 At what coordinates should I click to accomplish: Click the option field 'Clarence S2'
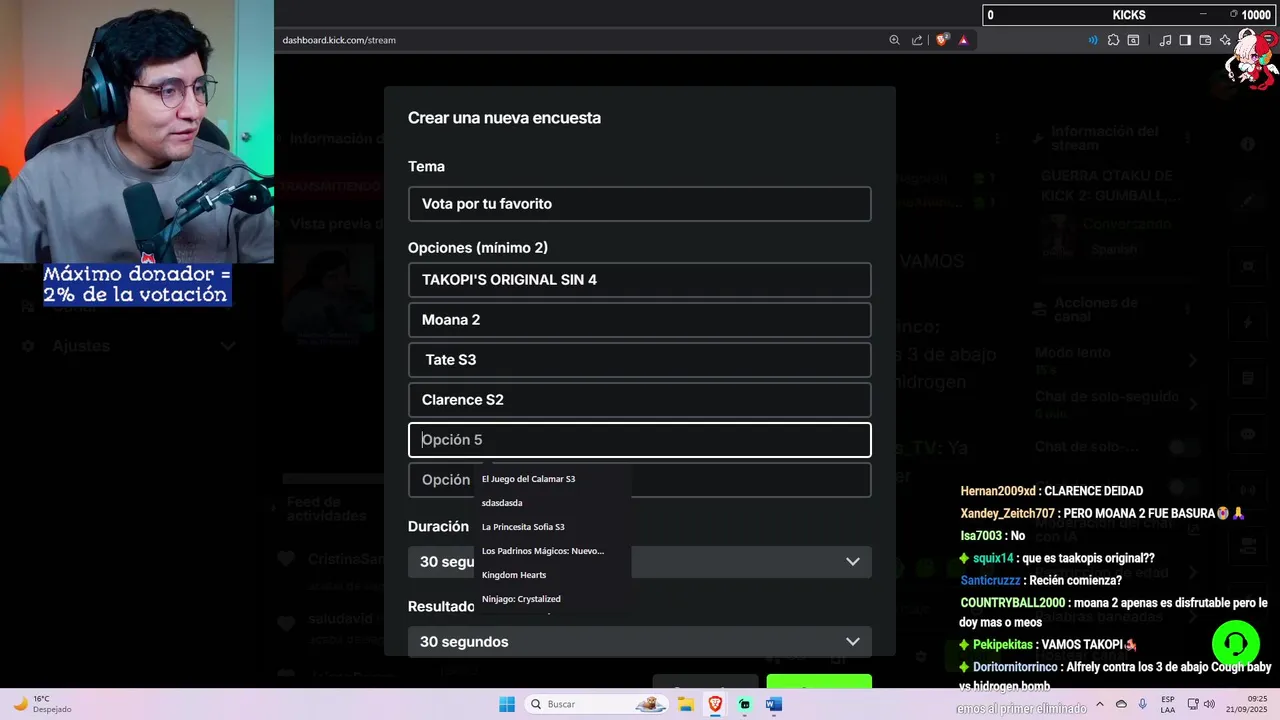[x=639, y=400]
